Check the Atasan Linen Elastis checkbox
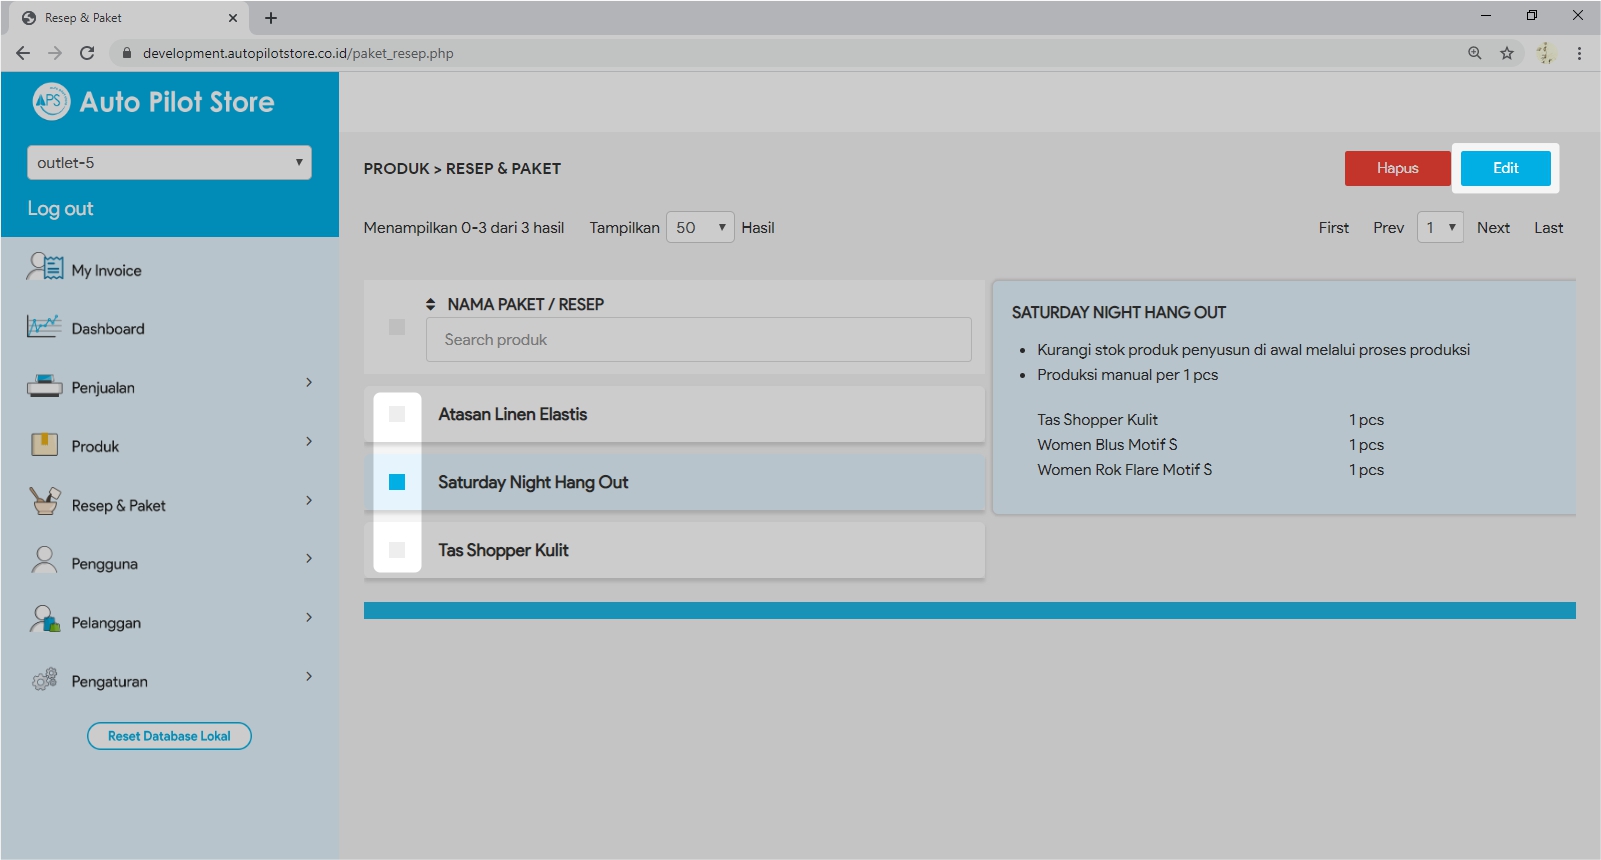 tap(397, 414)
